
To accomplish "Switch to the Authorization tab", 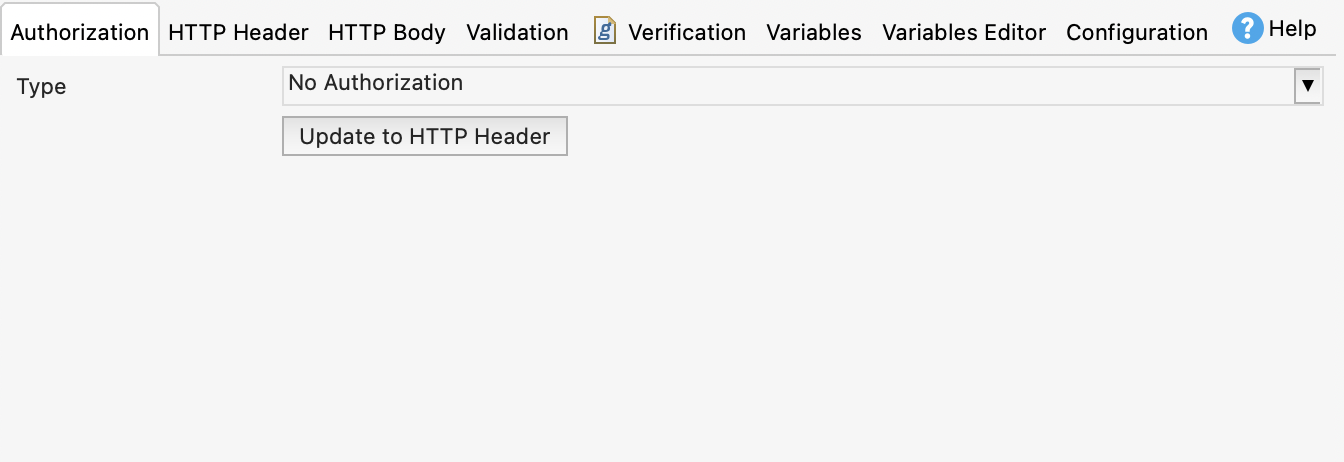I will (x=80, y=32).
